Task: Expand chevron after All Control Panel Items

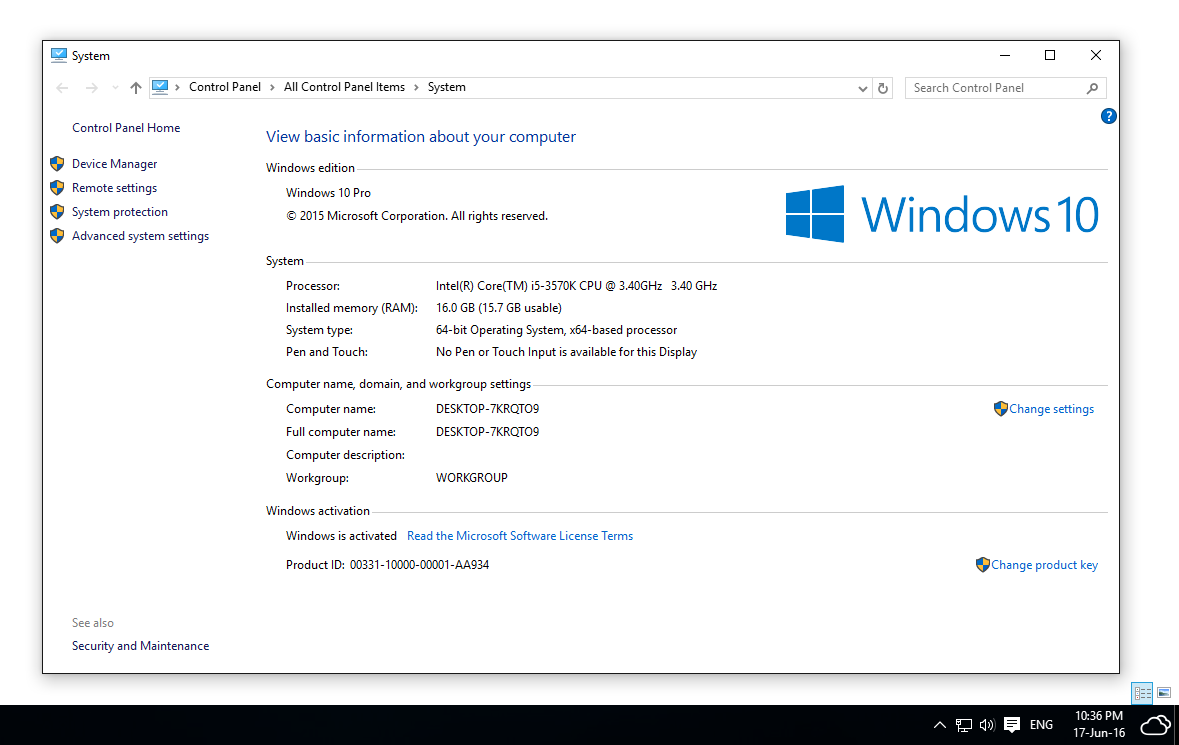Action: (x=416, y=88)
